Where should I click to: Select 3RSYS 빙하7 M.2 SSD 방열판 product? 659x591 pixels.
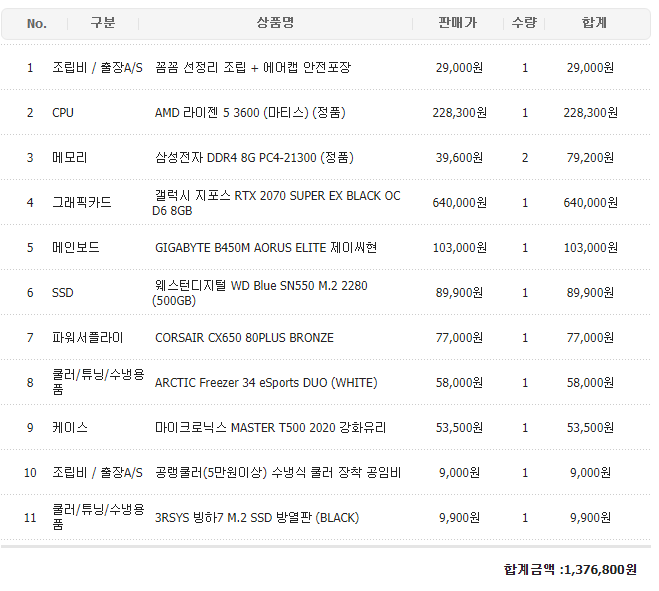(x=257, y=517)
